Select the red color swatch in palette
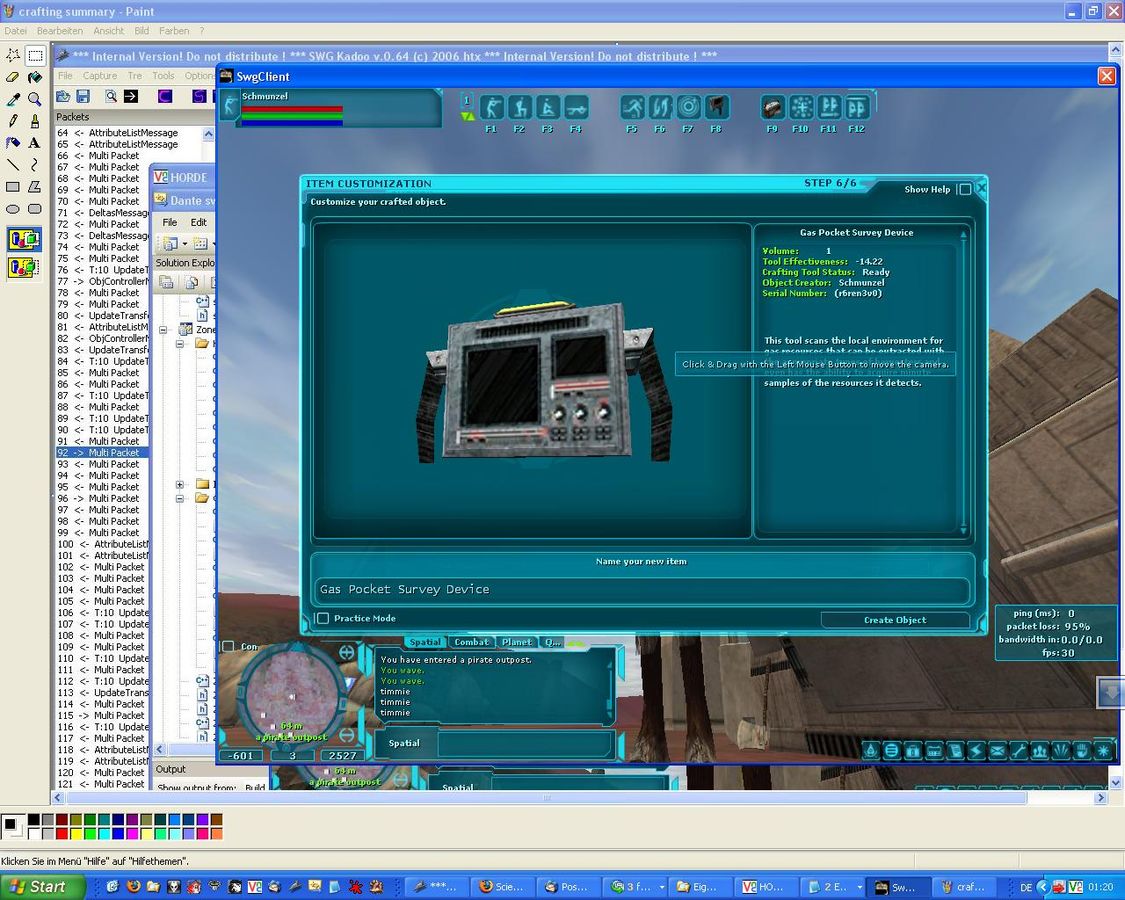Screen dimensions: 1125x900 point(62,833)
